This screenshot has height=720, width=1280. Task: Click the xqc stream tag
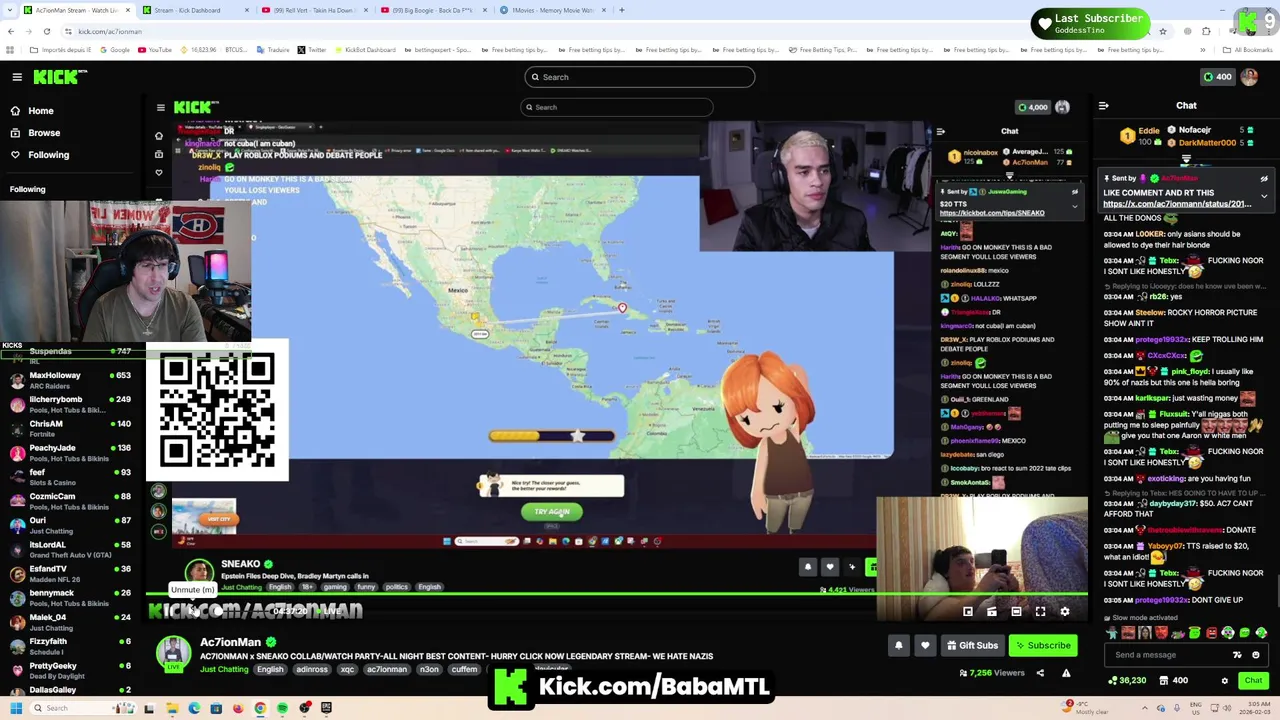[347, 669]
